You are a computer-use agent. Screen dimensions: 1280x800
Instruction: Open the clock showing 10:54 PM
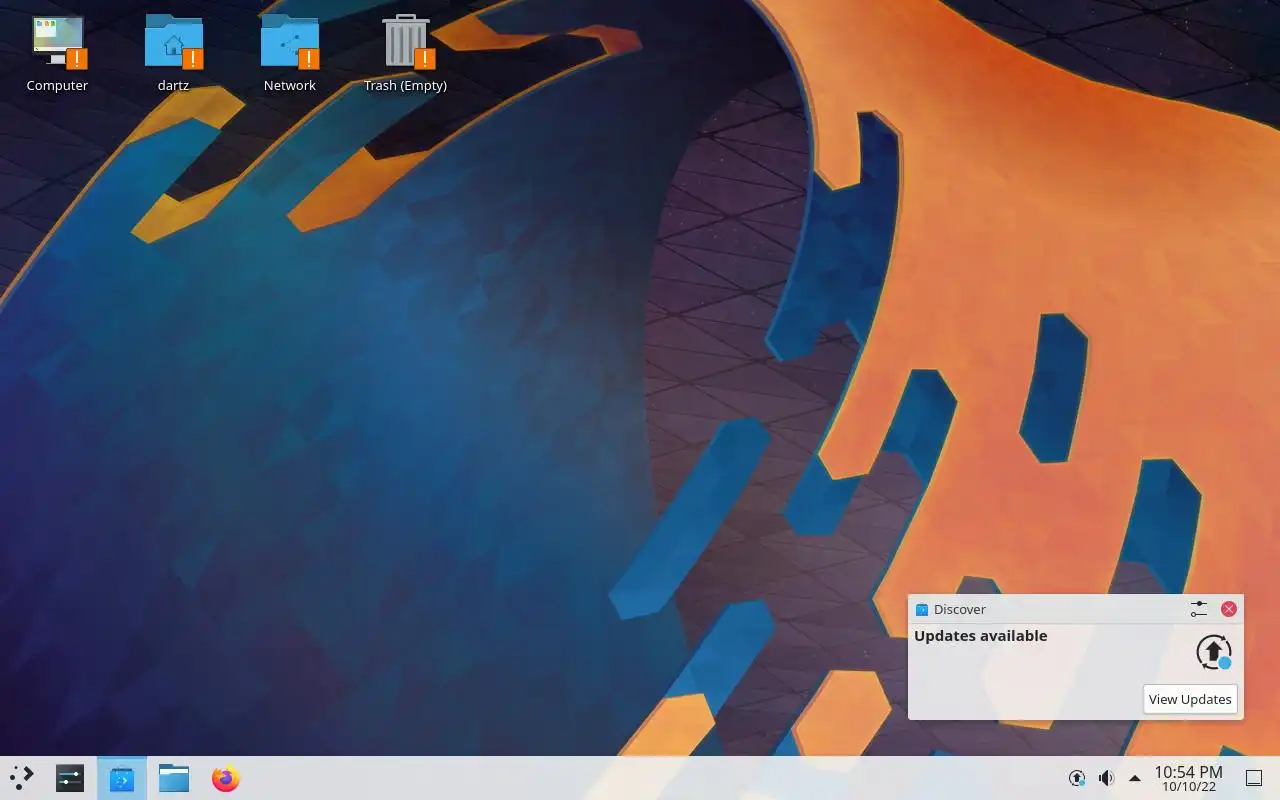click(x=1188, y=771)
